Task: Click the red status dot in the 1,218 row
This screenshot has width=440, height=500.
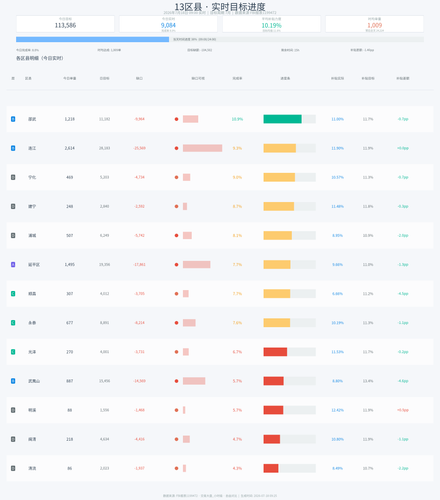Action: coord(176,119)
